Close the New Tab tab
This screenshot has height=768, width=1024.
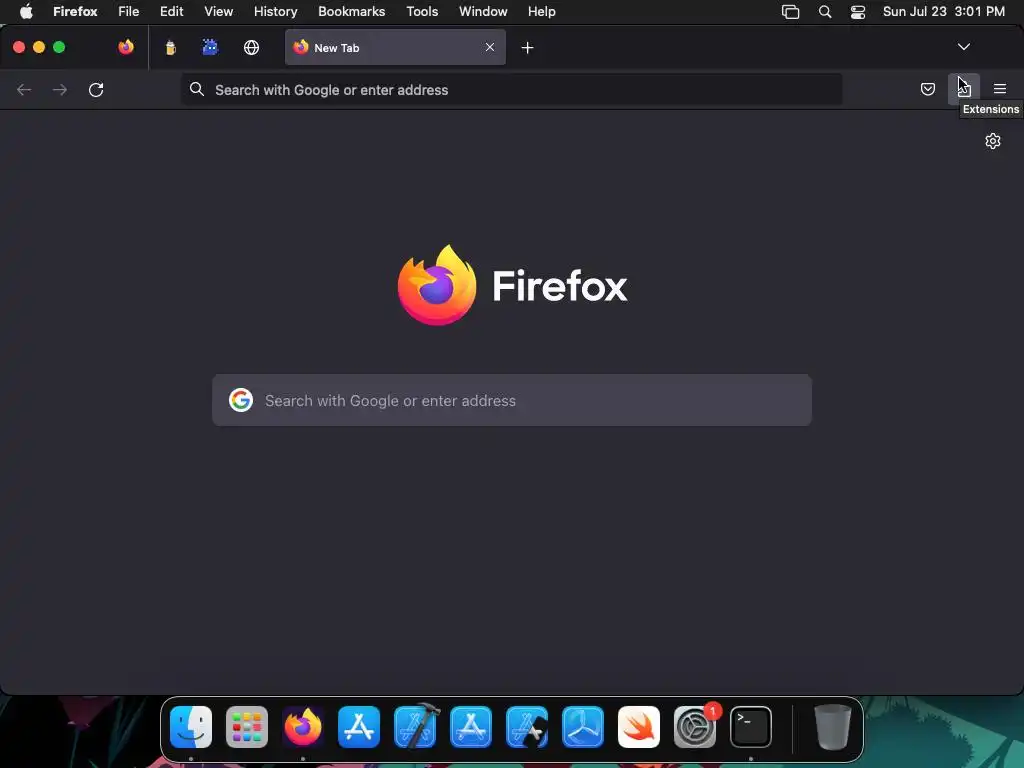[490, 47]
